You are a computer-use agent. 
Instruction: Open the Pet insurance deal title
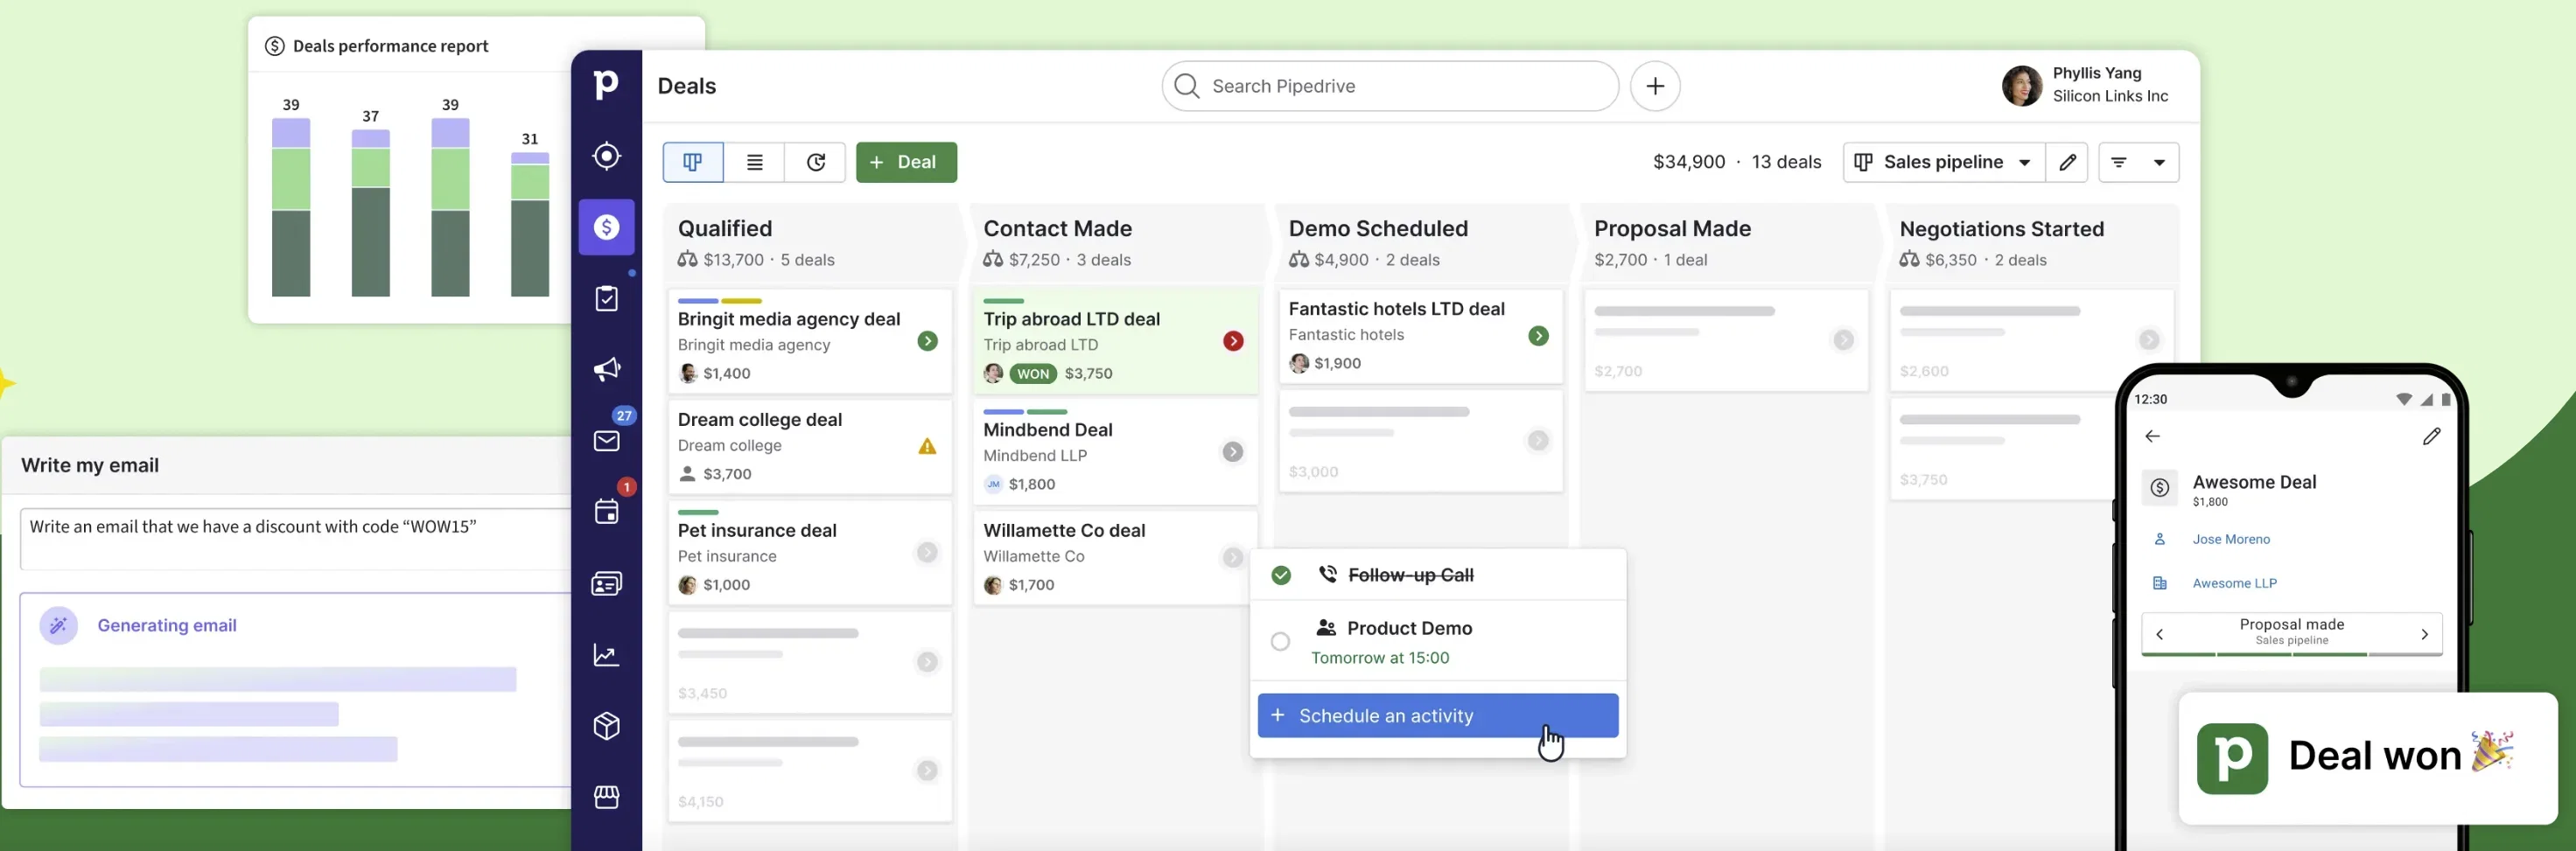757,531
